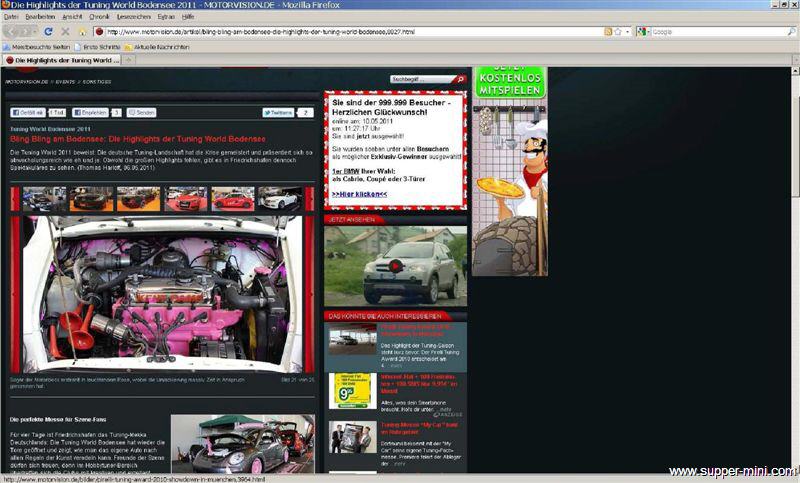The width and height of the screenshot is (800, 483).
Task: Open the Pirelli Tuning Award related article
Action: pyautogui.click(x=416, y=330)
